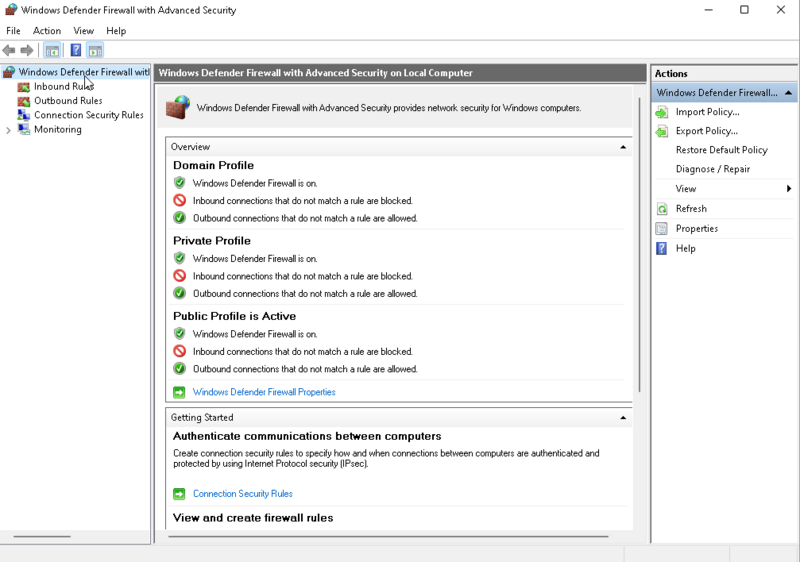Click the Private Profile blocked inbound icon
The image size is (800, 562).
tap(179, 276)
